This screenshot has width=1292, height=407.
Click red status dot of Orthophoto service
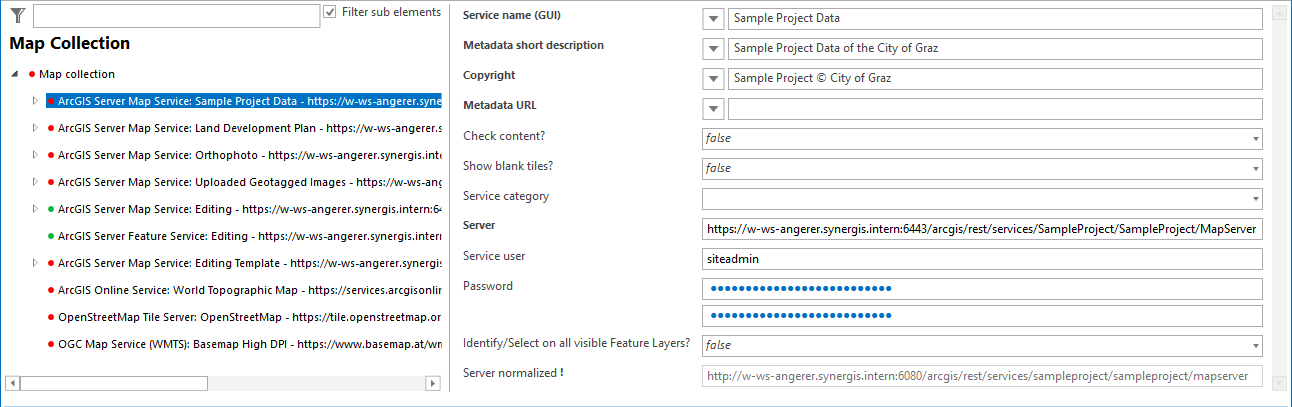pos(51,155)
